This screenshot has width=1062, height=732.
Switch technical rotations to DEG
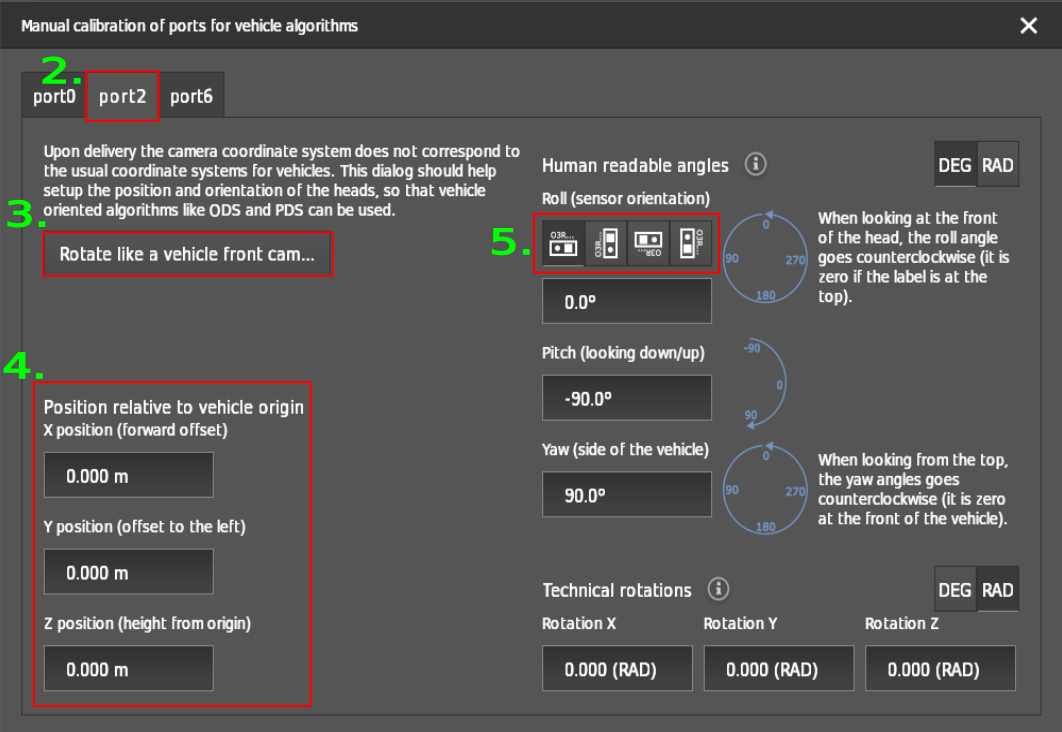point(955,590)
